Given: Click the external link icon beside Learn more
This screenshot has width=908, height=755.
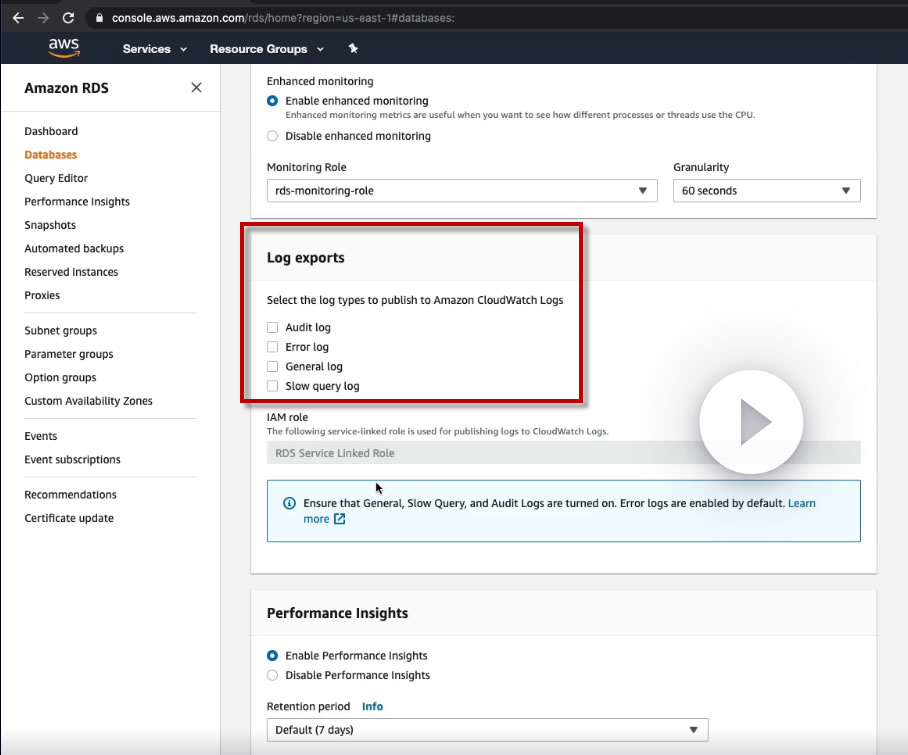Looking at the screenshot, I should tap(340, 519).
